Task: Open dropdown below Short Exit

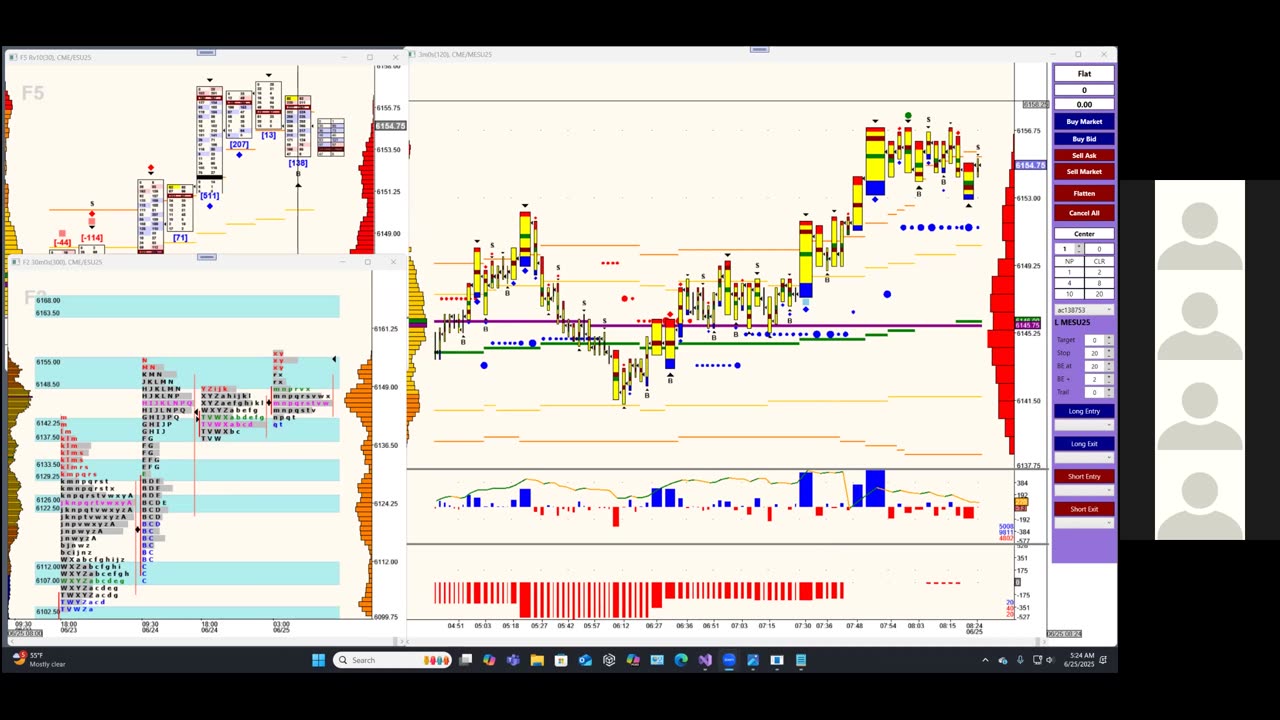Action: tap(1084, 523)
